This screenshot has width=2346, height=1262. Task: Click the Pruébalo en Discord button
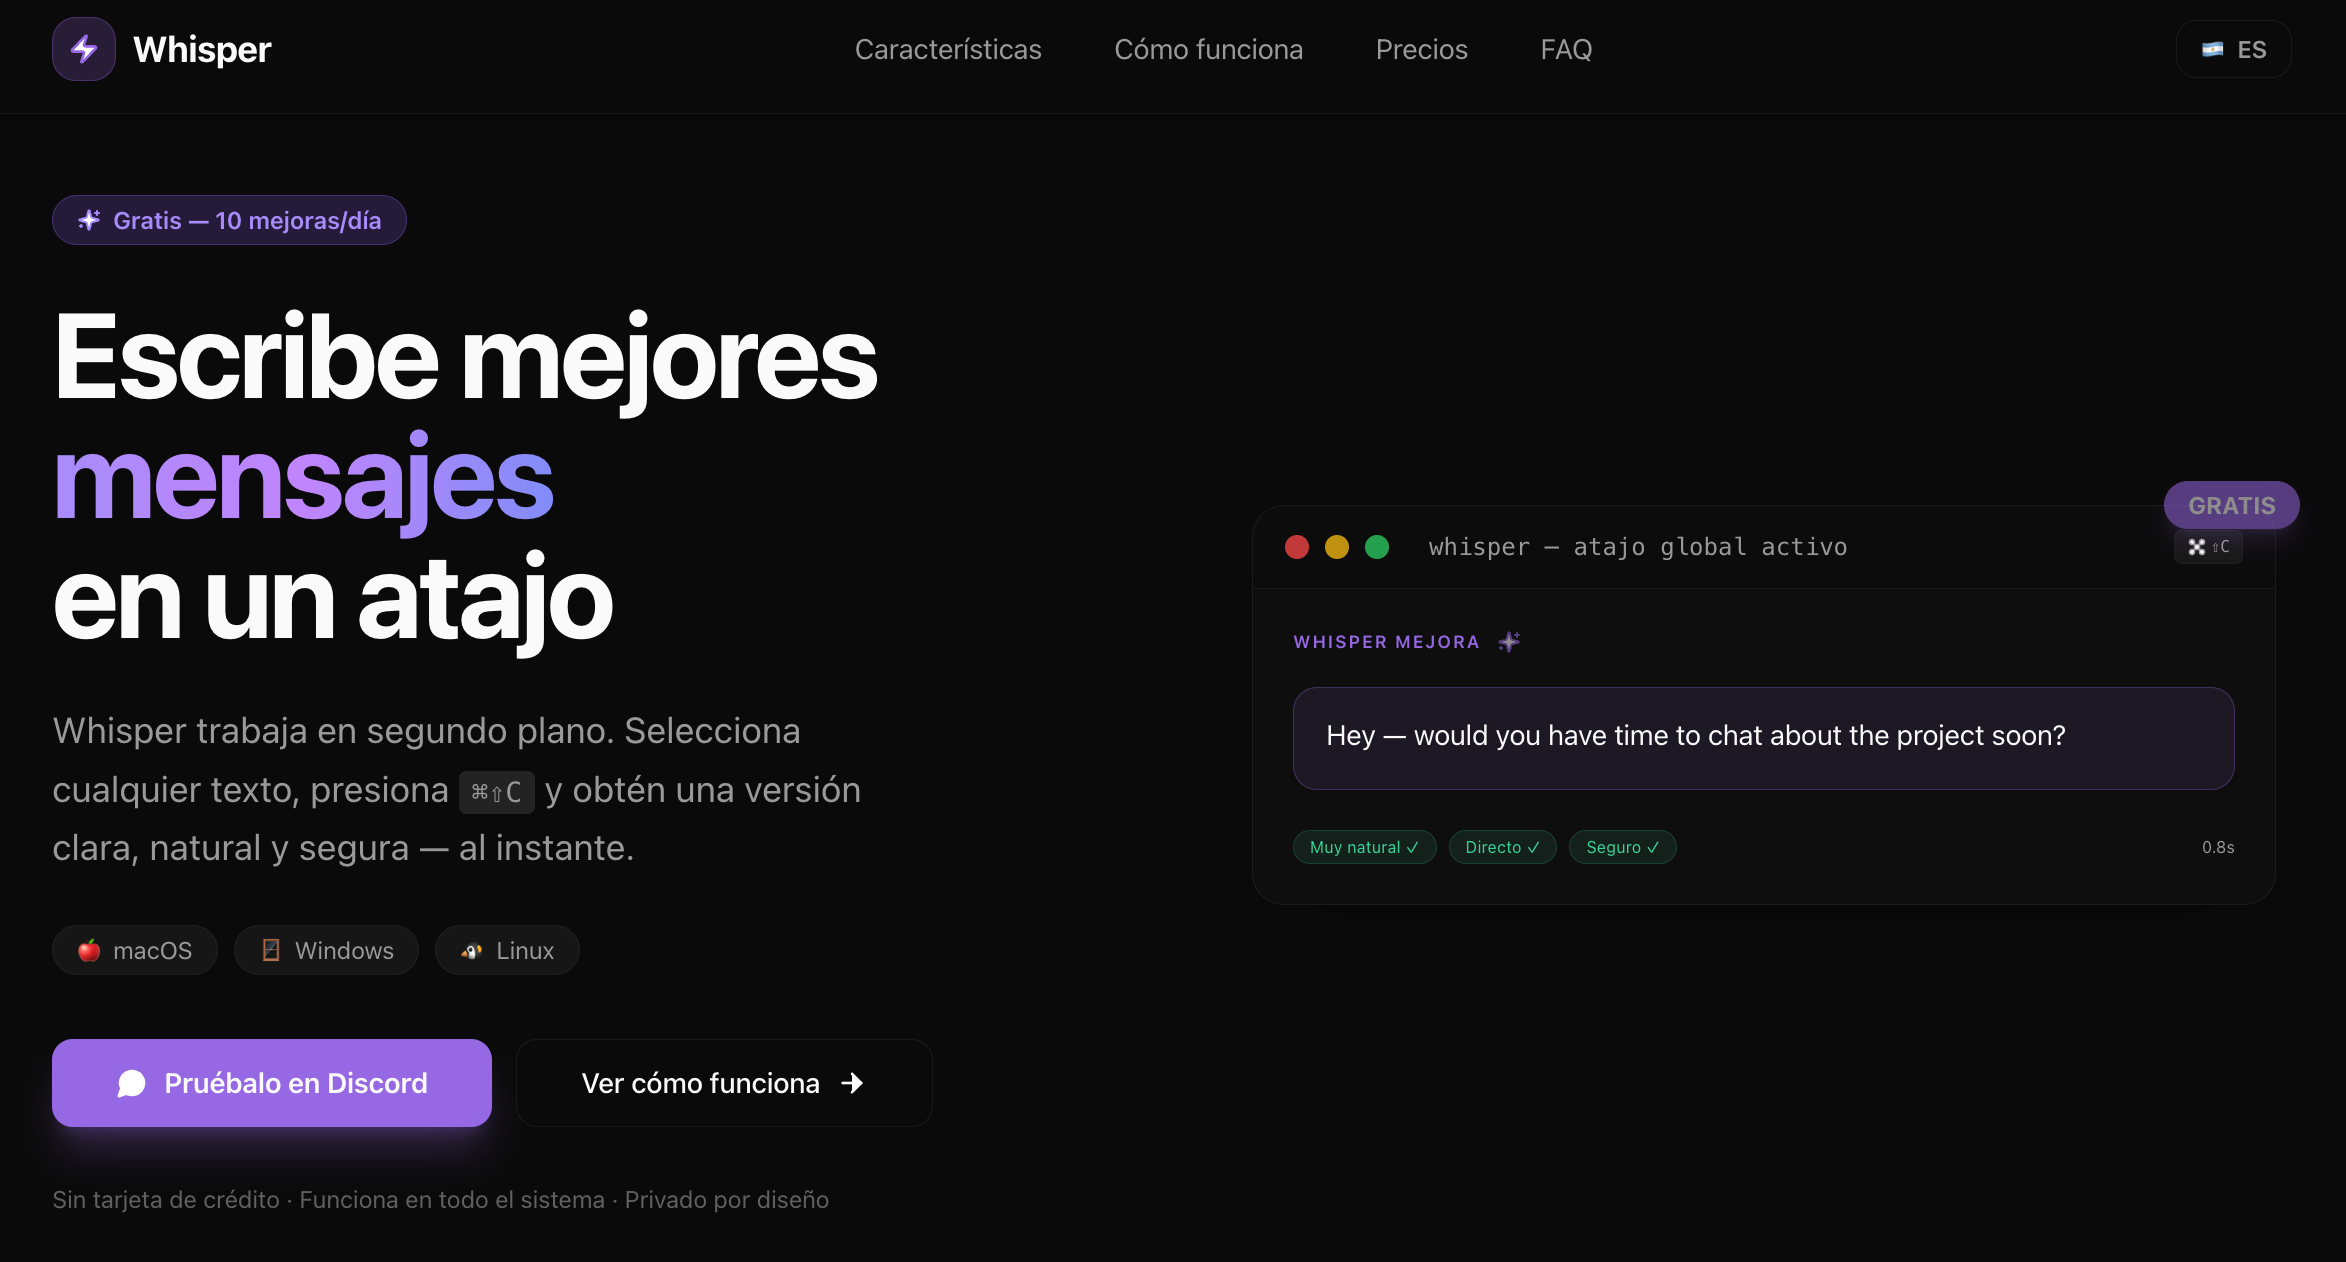click(272, 1083)
